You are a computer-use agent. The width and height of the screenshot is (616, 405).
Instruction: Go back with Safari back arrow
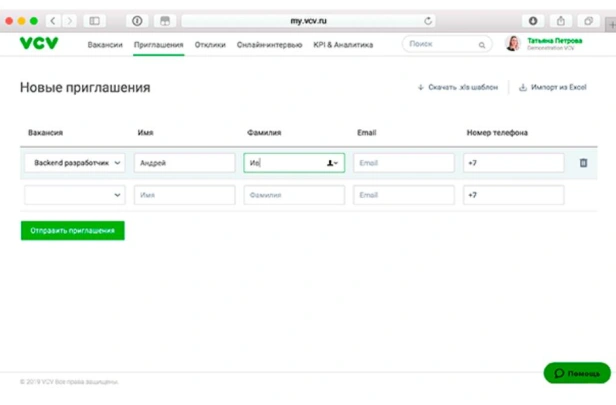click(53, 21)
